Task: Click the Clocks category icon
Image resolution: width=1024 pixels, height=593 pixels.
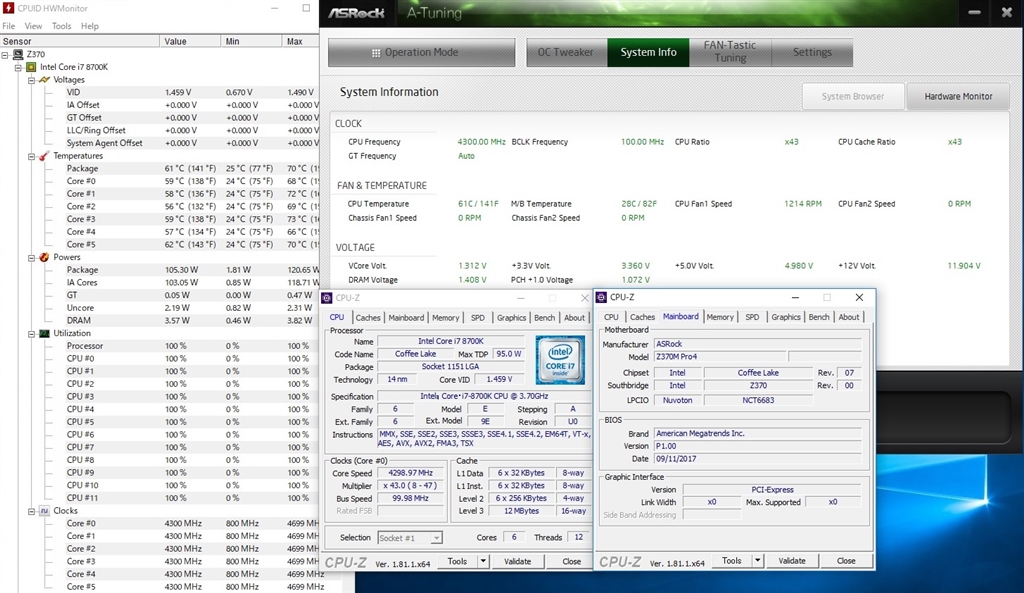Action: (44, 511)
